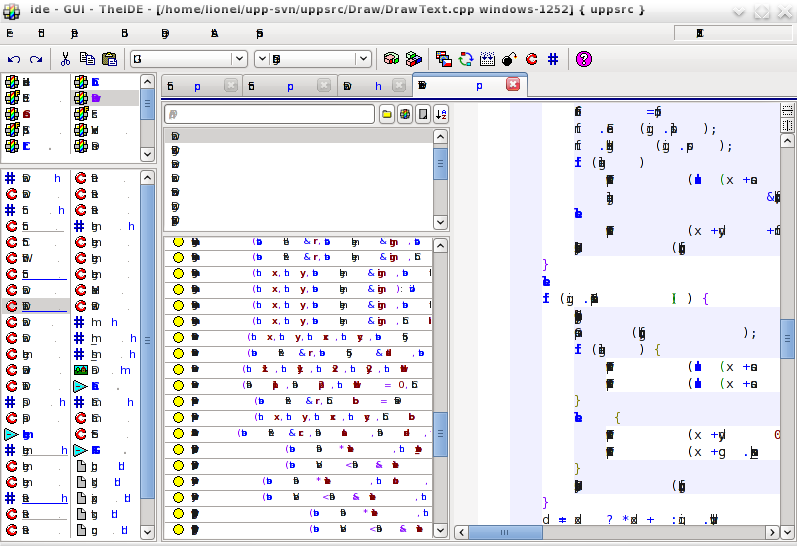Click the Redo arrow in the toolbar

[x=36, y=59]
